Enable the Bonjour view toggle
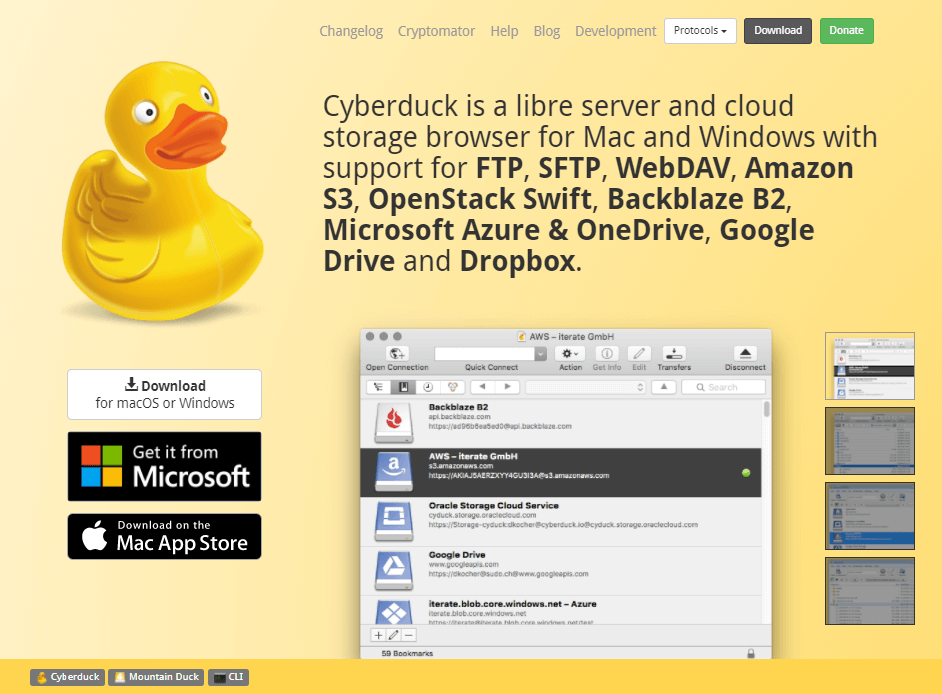 coord(454,386)
